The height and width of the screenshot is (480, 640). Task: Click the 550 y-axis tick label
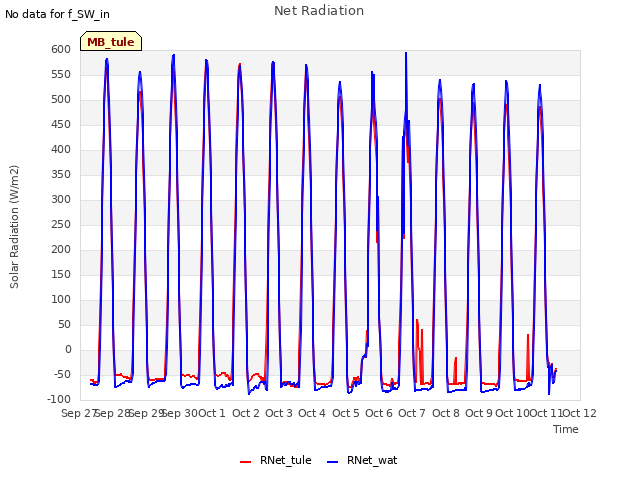pyautogui.click(x=61, y=74)
